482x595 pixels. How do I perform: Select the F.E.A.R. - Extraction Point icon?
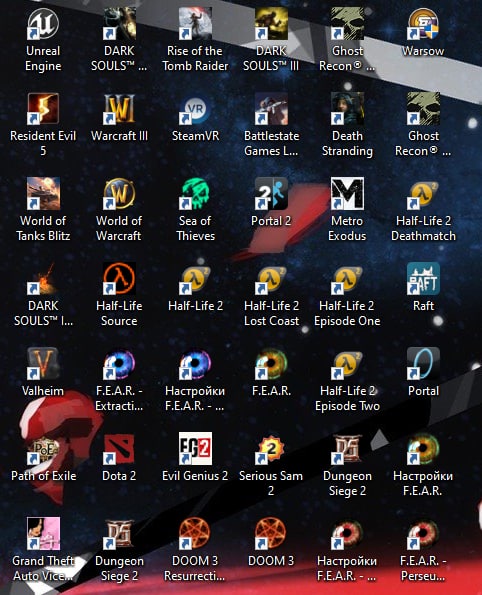pyautogui.click(x=119, y=364)
